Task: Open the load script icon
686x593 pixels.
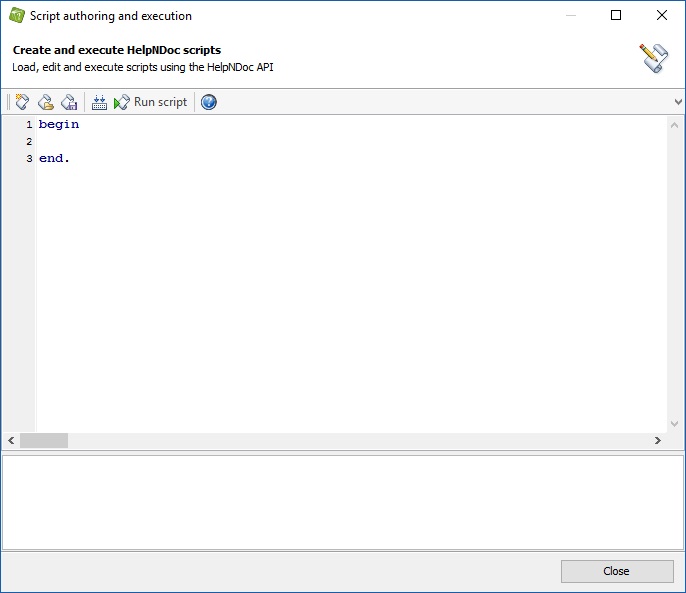Action: (x=46, y=102)
